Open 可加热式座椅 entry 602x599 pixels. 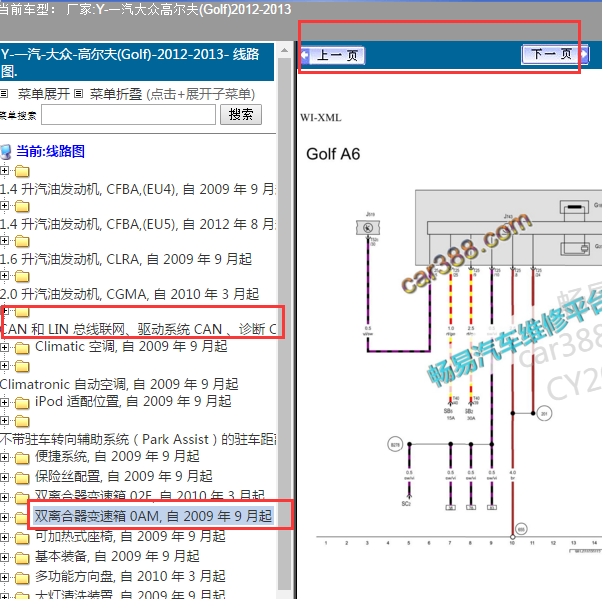130,536
